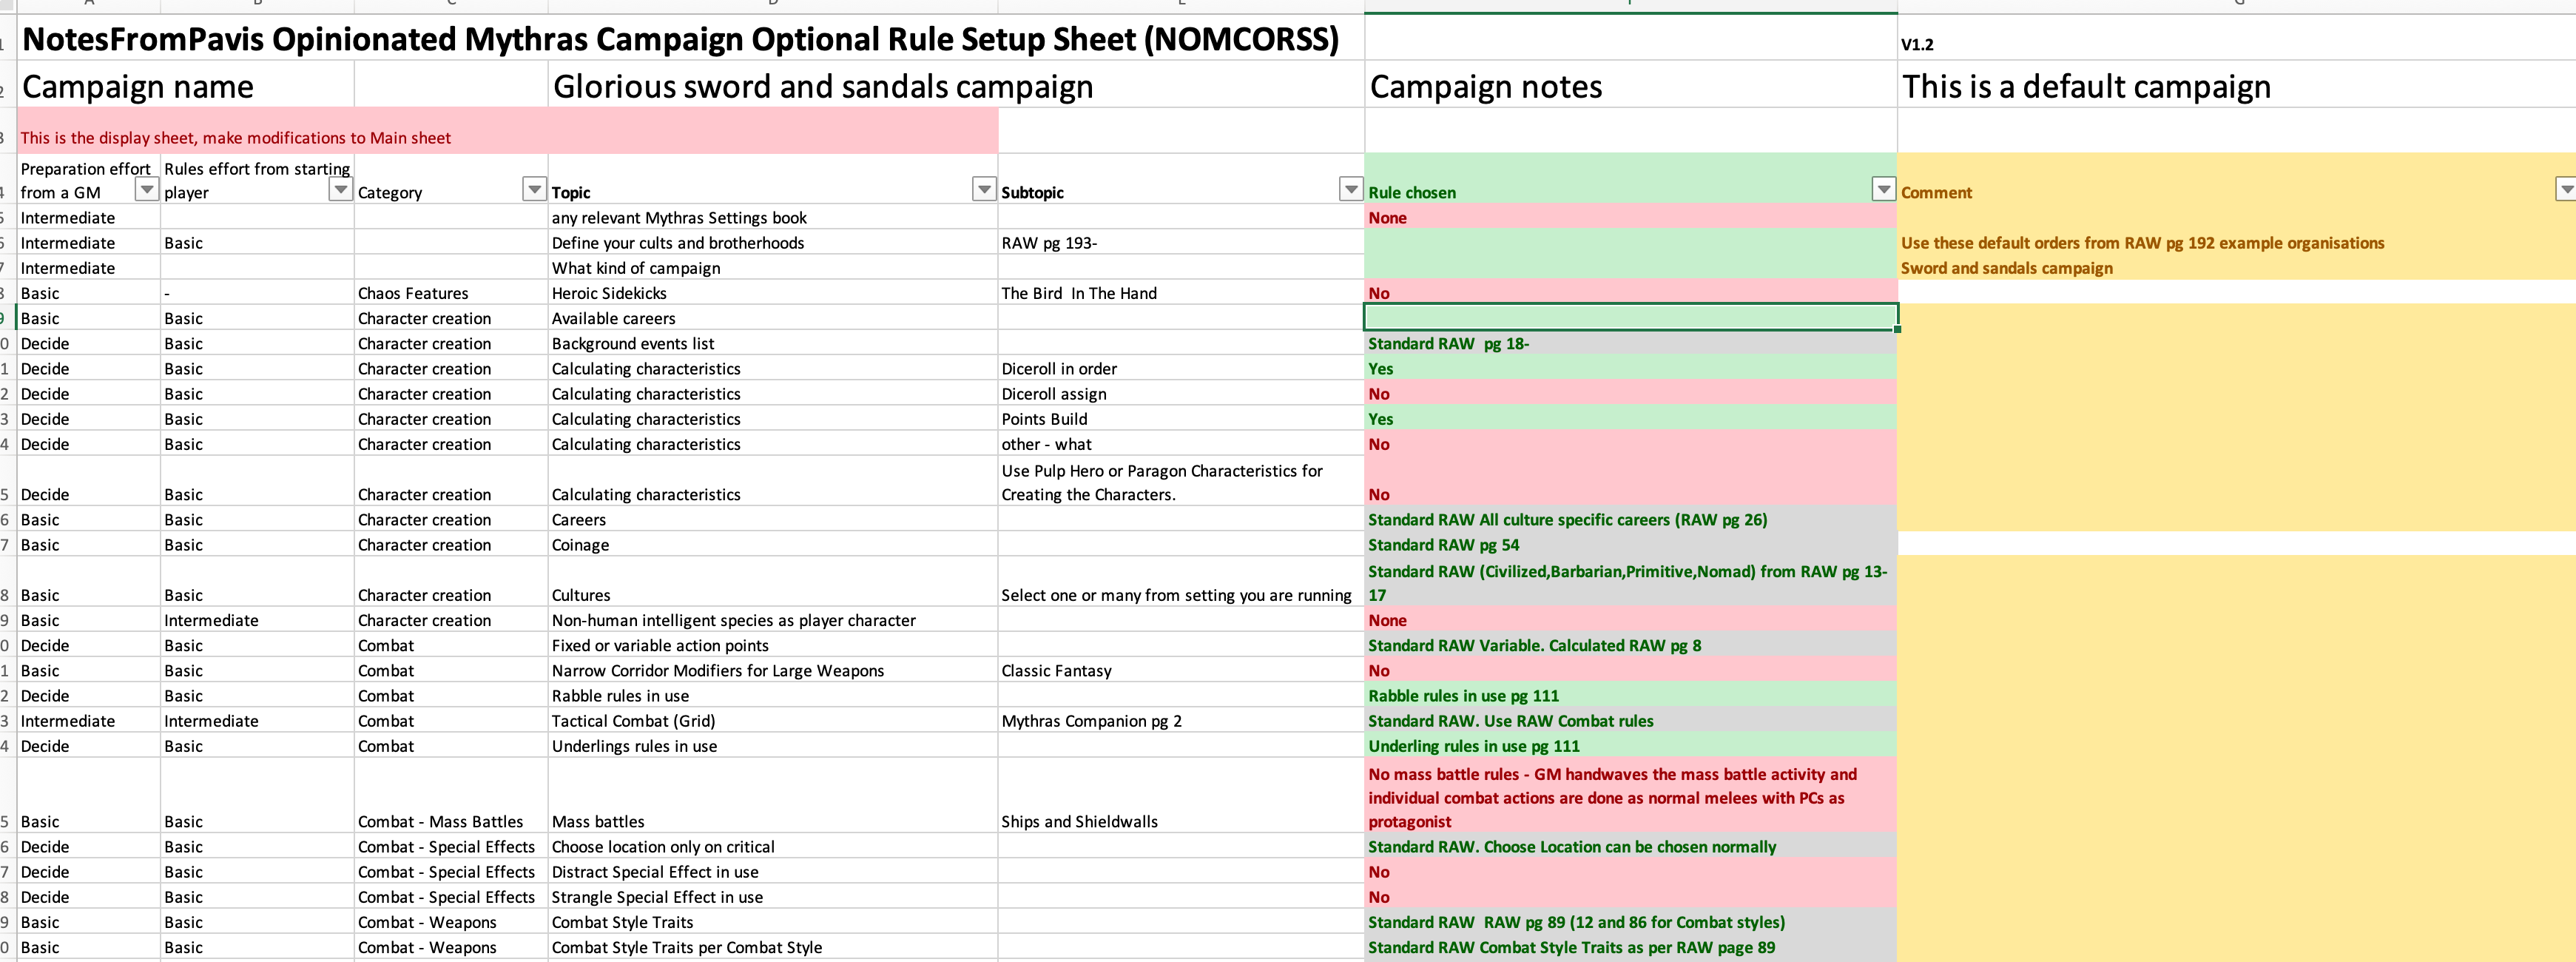Expand the Subtopic column filter arrow

[1351, 189]
